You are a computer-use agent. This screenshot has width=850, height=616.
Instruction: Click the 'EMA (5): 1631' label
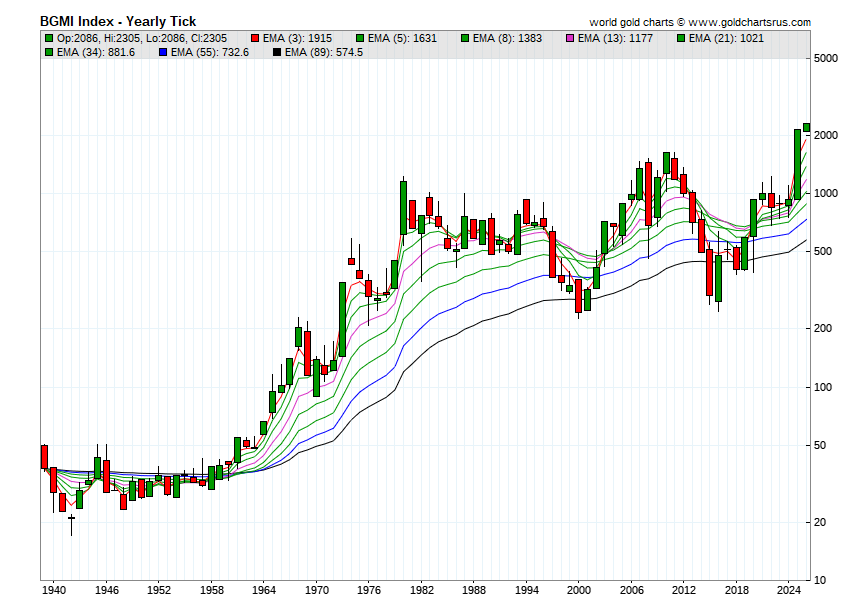[402, 38]
